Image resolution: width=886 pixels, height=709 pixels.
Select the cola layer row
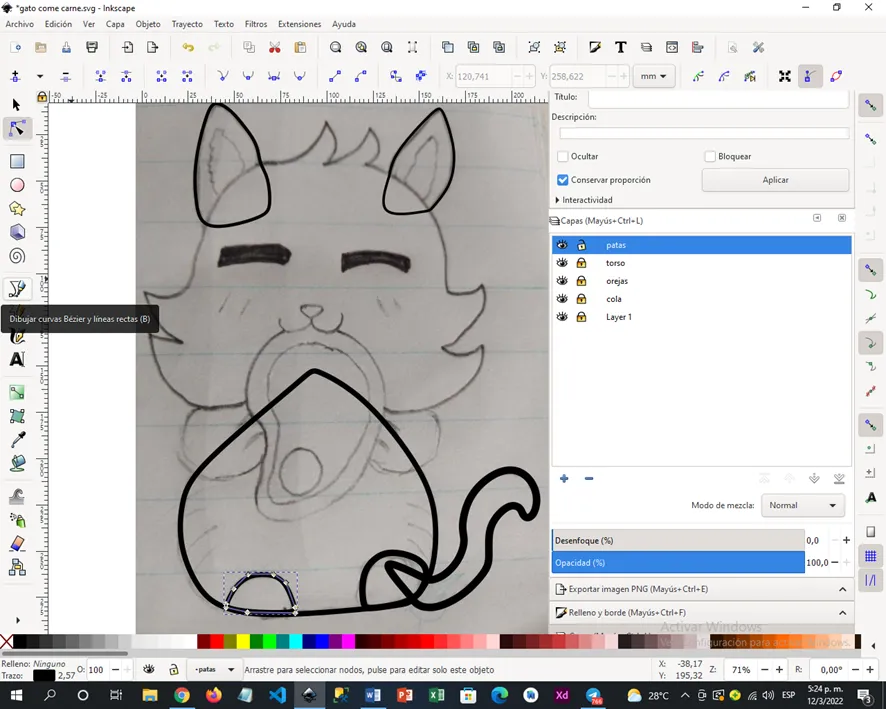click(x=701, y=299)
